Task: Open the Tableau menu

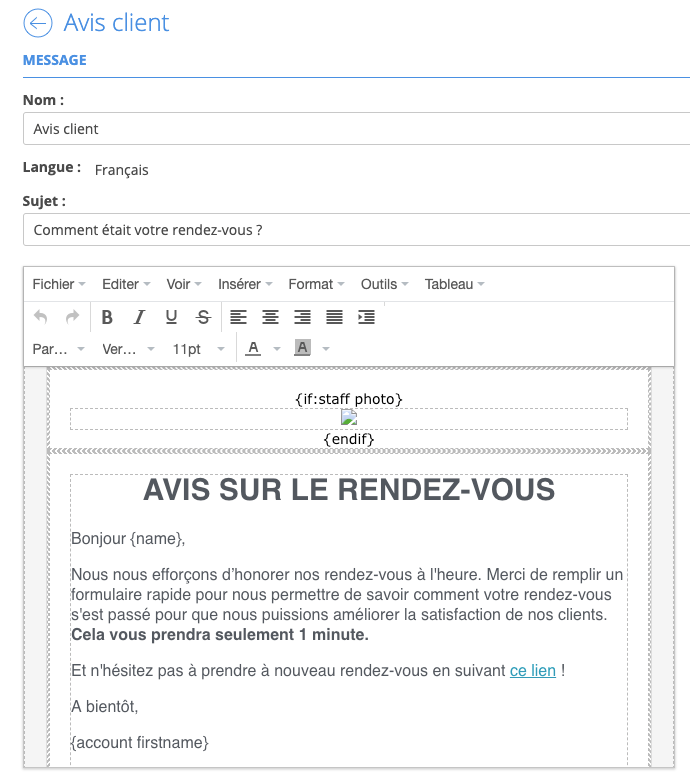Action: click(x=454, y=284)
